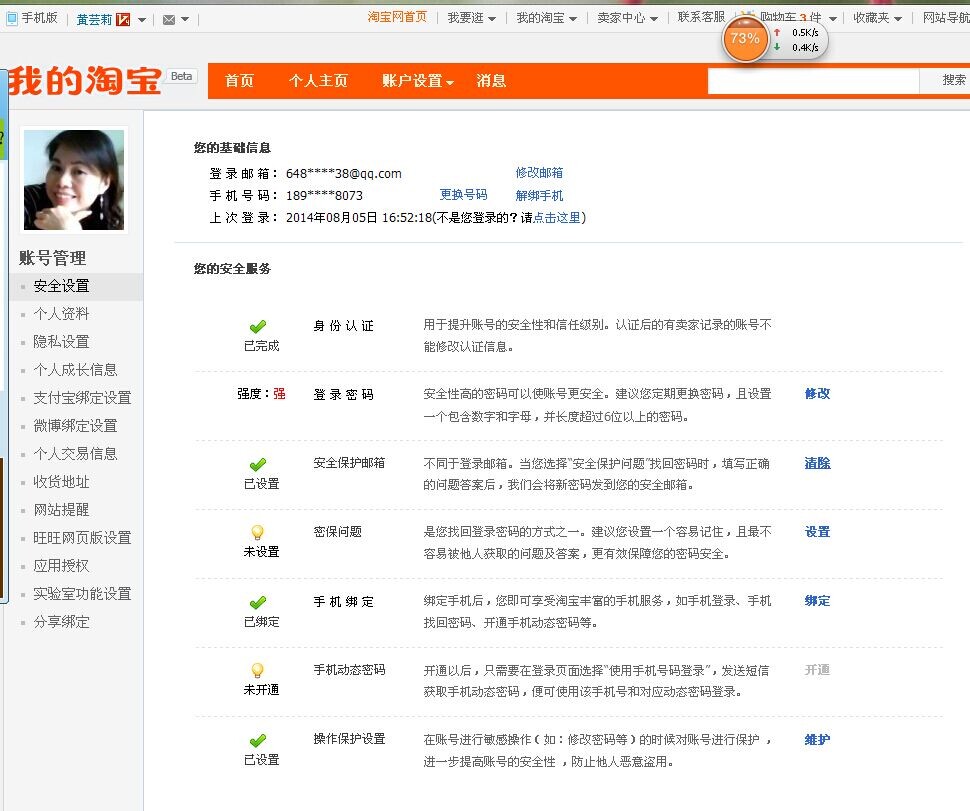Click the lightbulb icon for dynamic password
Viewport: 970px width, 811px height.
257,670
